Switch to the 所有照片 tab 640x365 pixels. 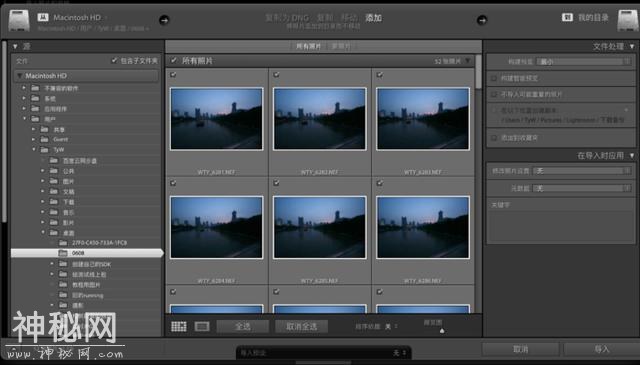pos(308,47)
